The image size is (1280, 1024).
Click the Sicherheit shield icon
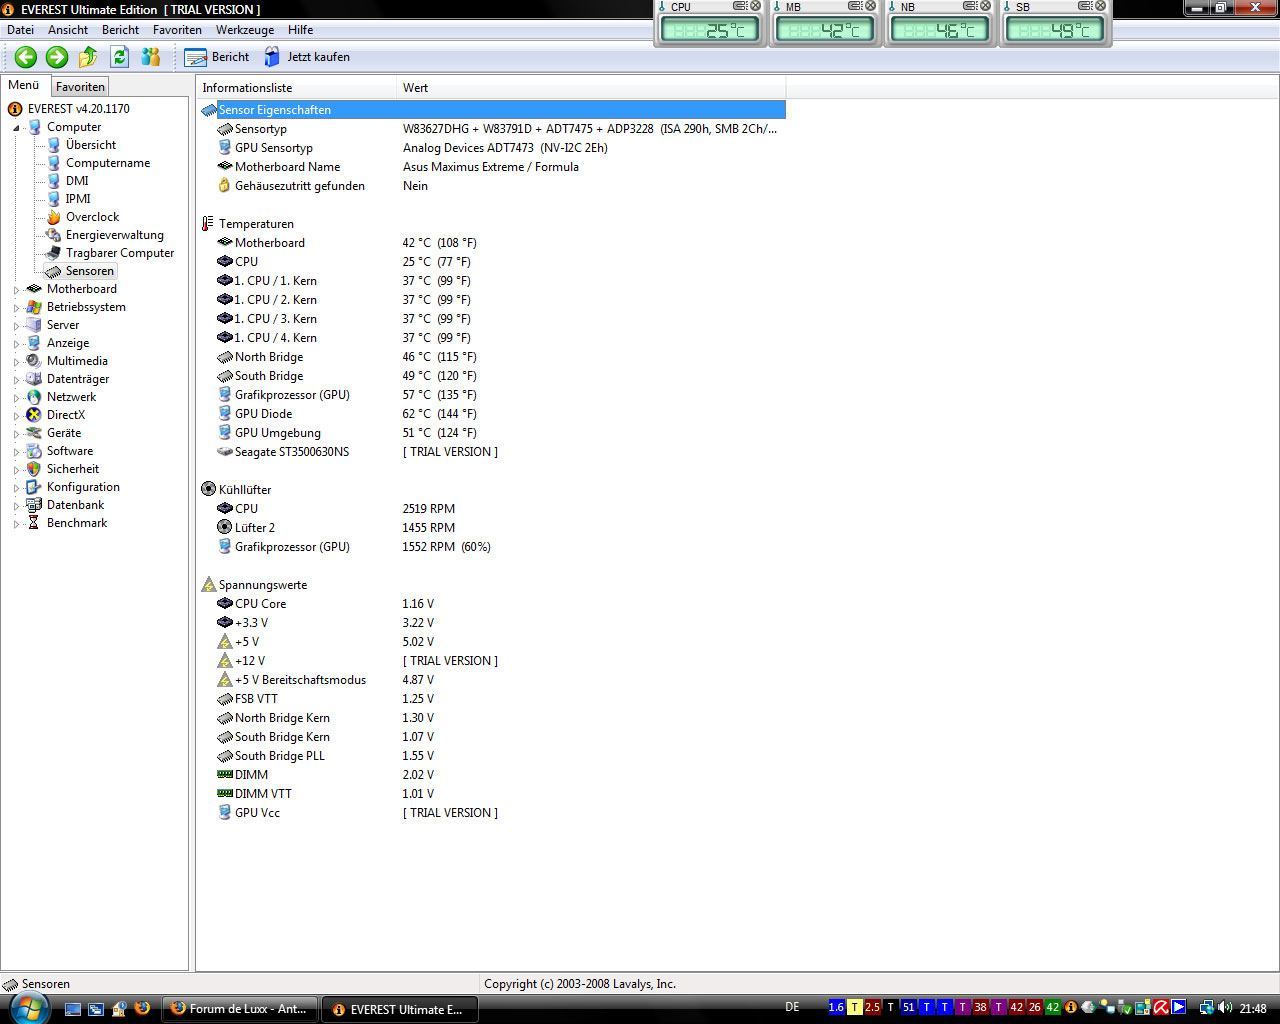pyautogui.click(x=35, y=469)
